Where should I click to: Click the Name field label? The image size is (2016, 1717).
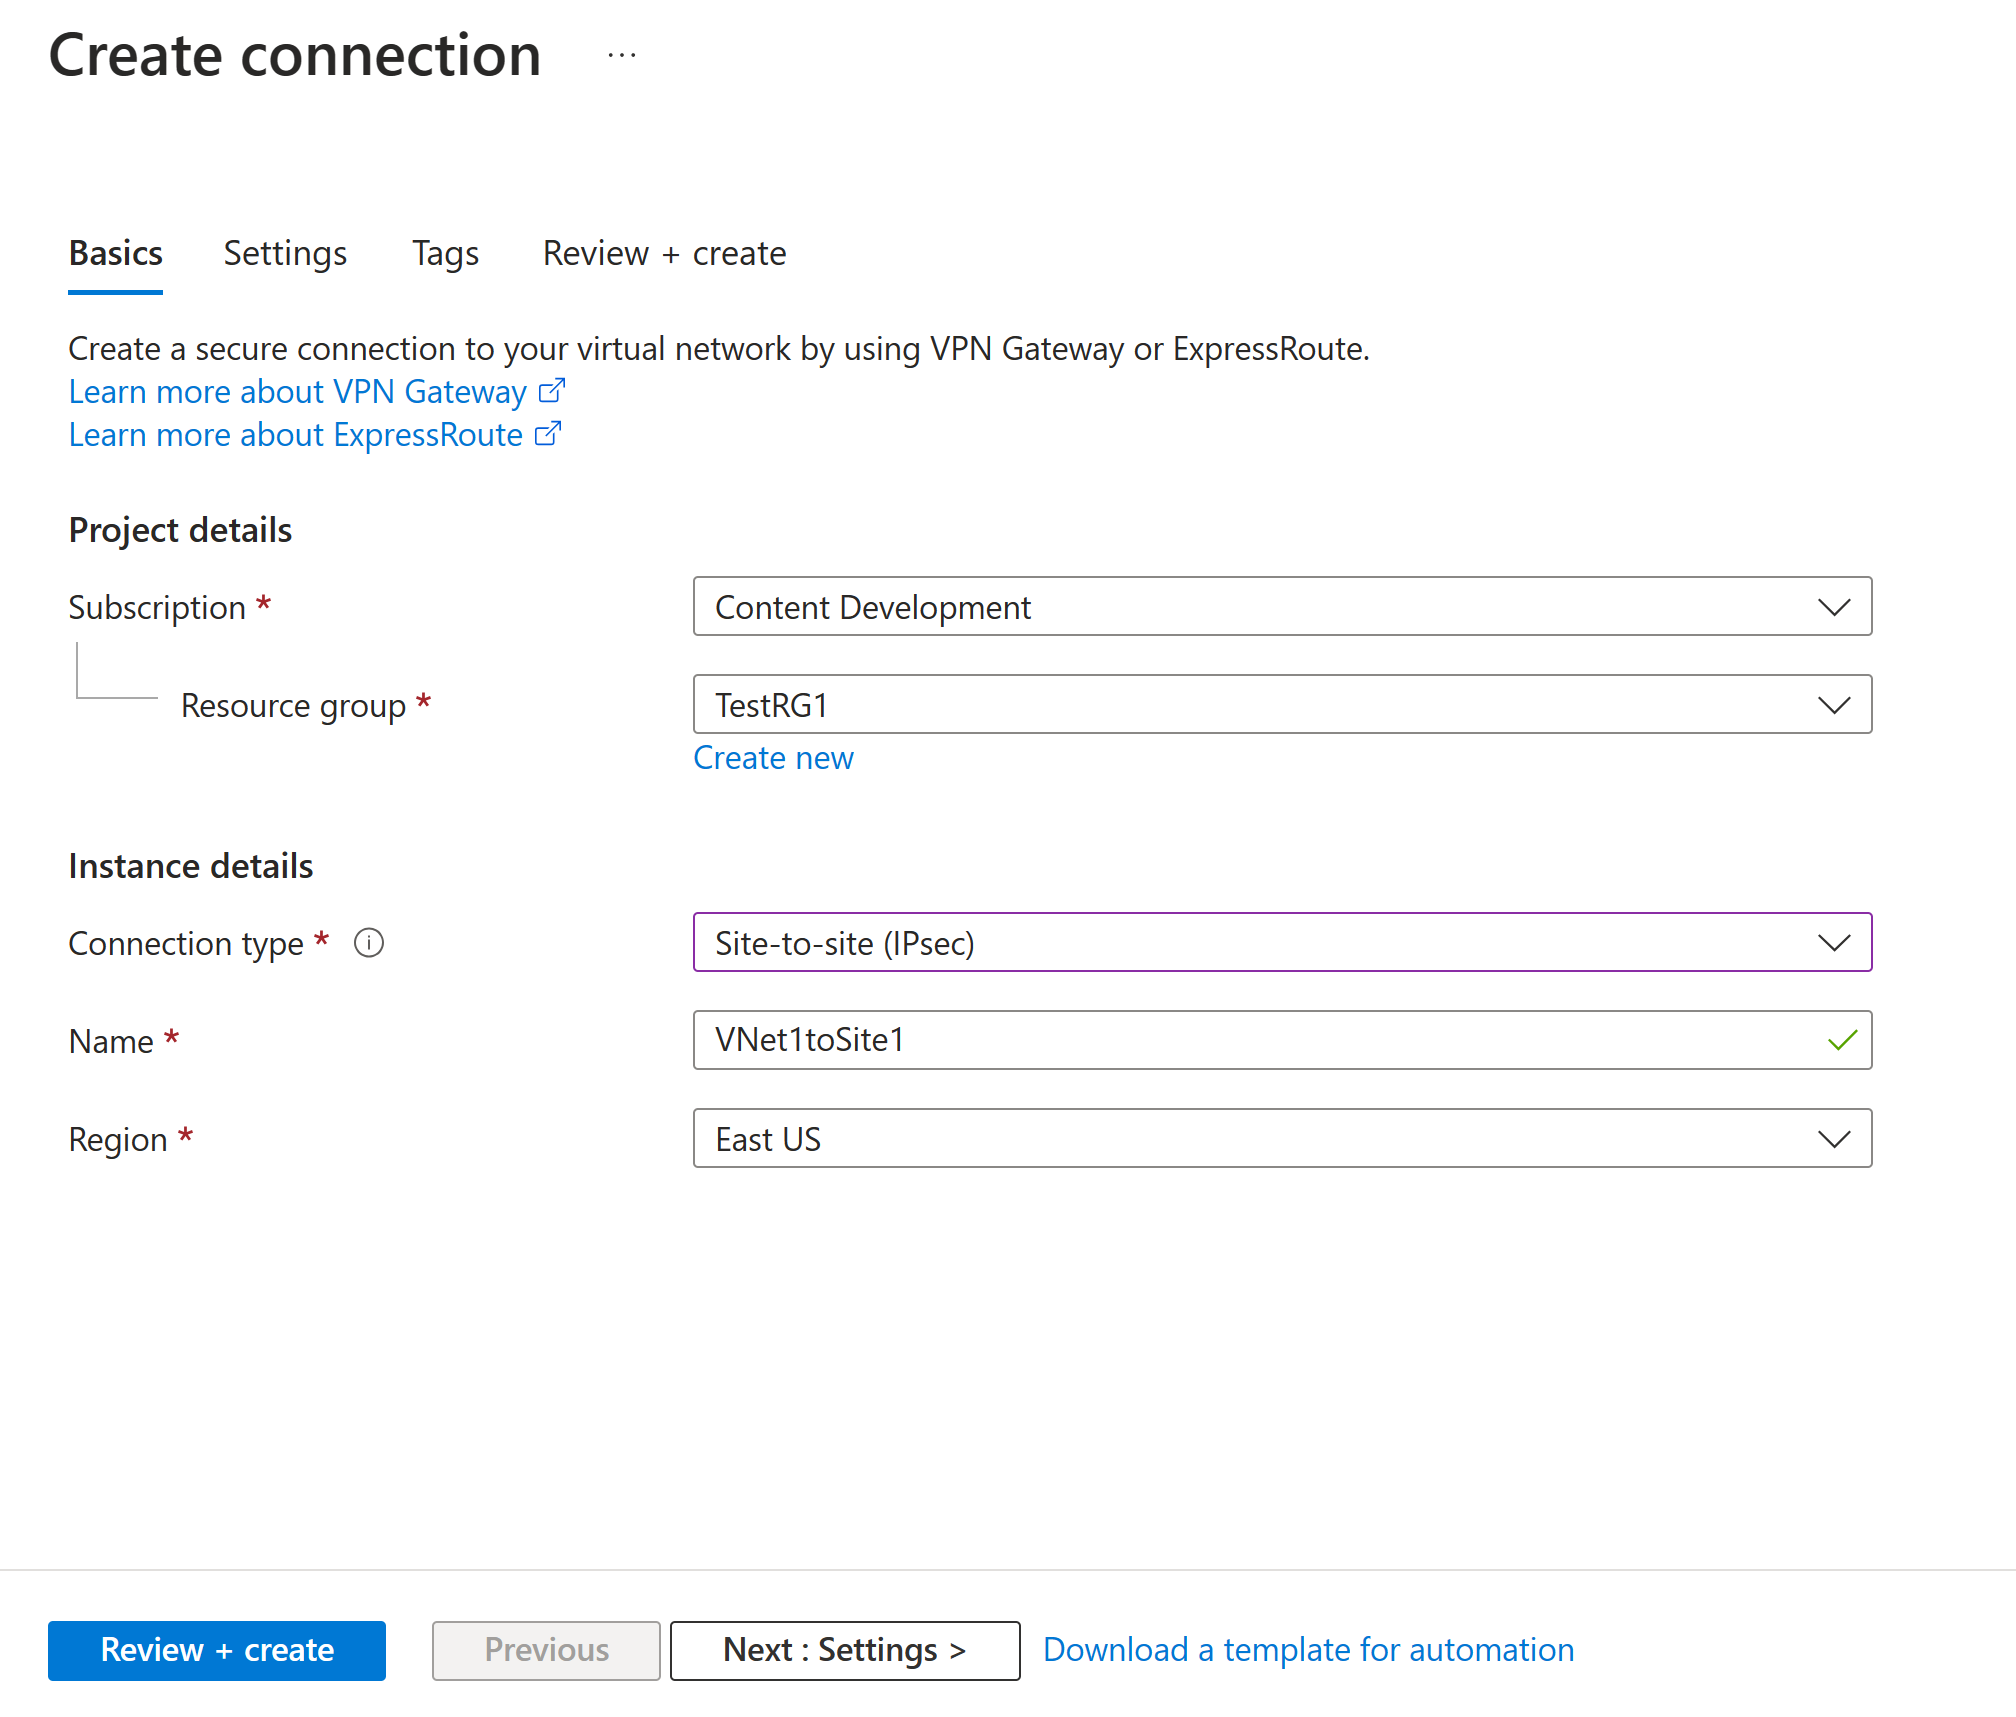click(111, 1041)
